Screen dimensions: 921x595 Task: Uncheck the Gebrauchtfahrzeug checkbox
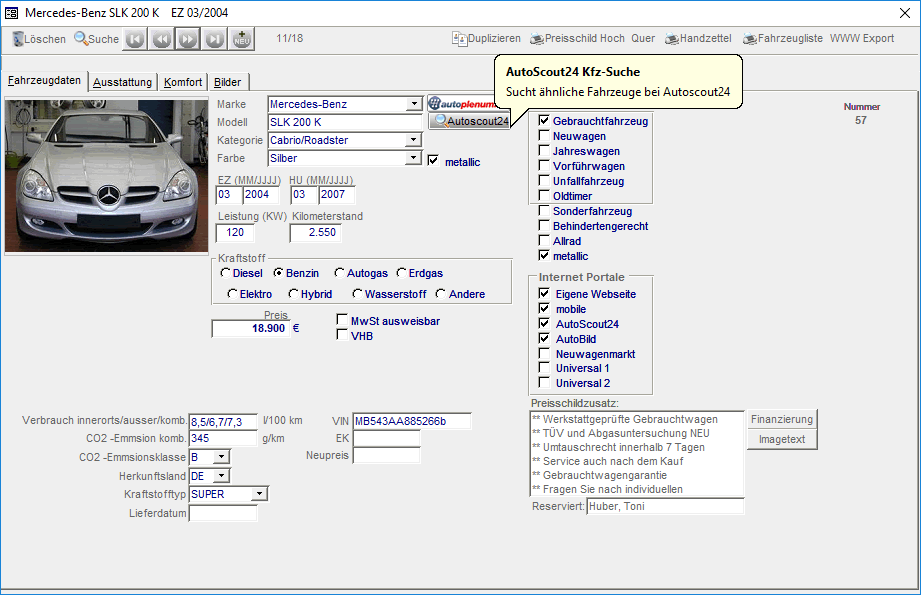click(x=543, y=120)
